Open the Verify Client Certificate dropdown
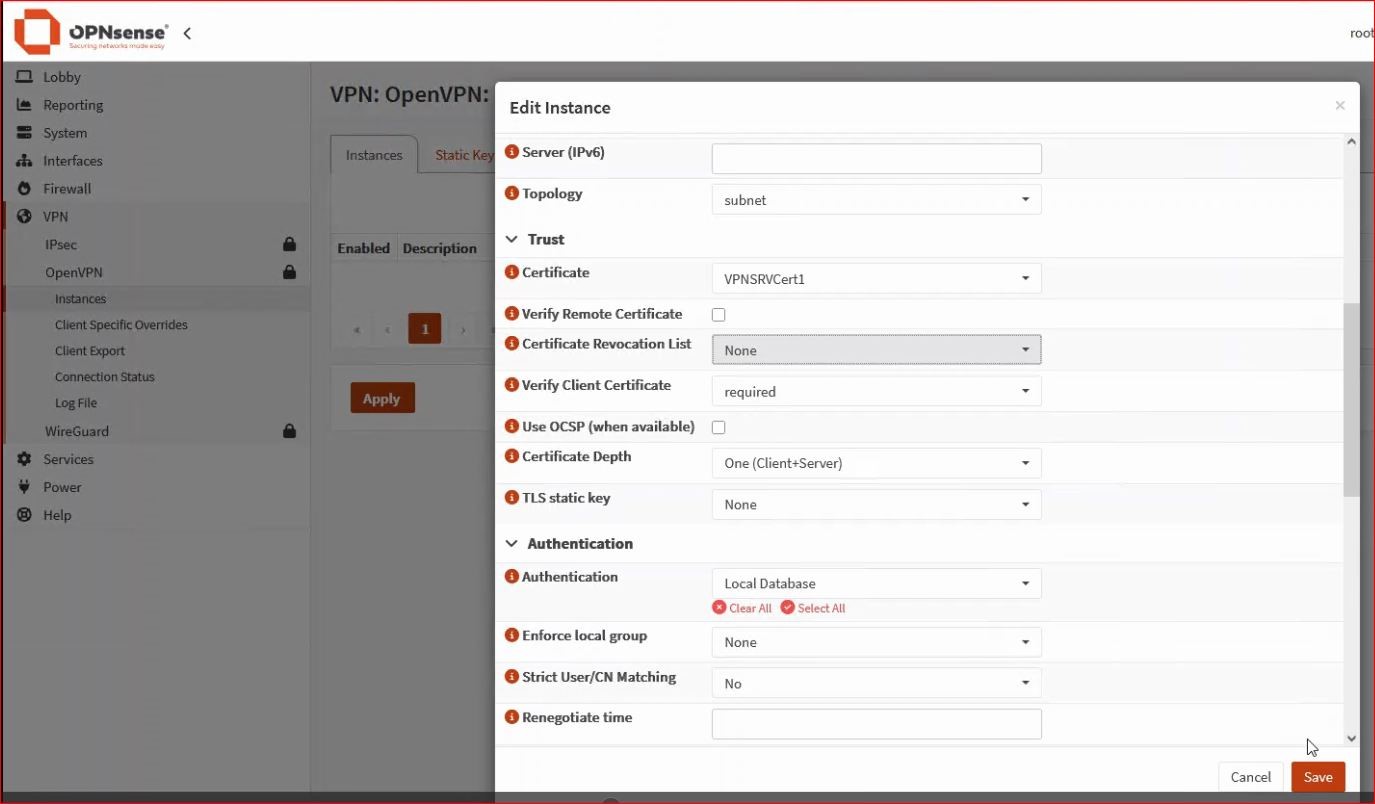Viewport: 1375px width, 804px height. coord(876,392)
